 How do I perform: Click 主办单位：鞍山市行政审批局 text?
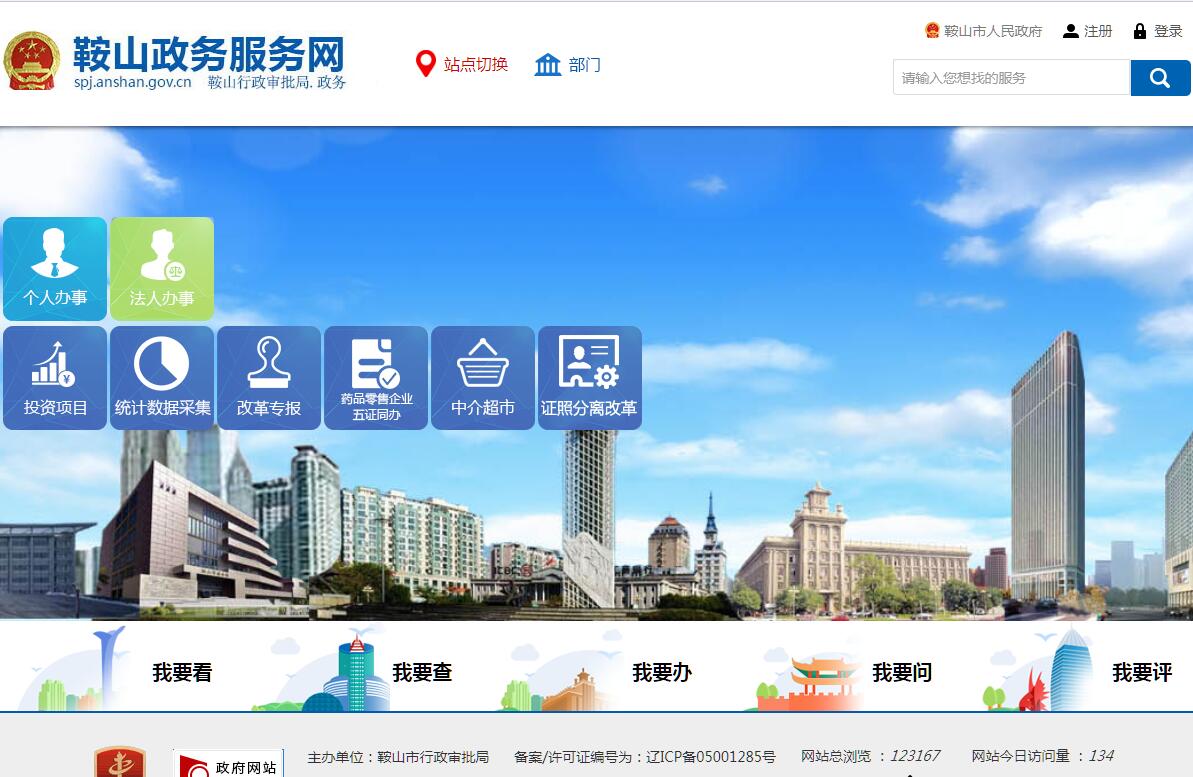[398, 757]
